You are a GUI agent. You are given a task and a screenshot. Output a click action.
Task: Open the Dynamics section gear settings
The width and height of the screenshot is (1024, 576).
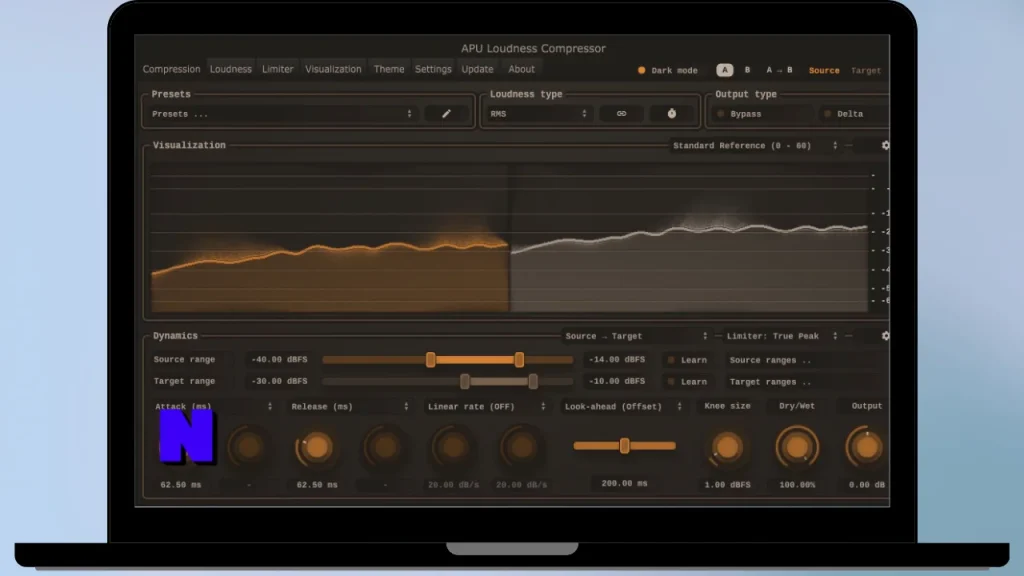point(885,336)
